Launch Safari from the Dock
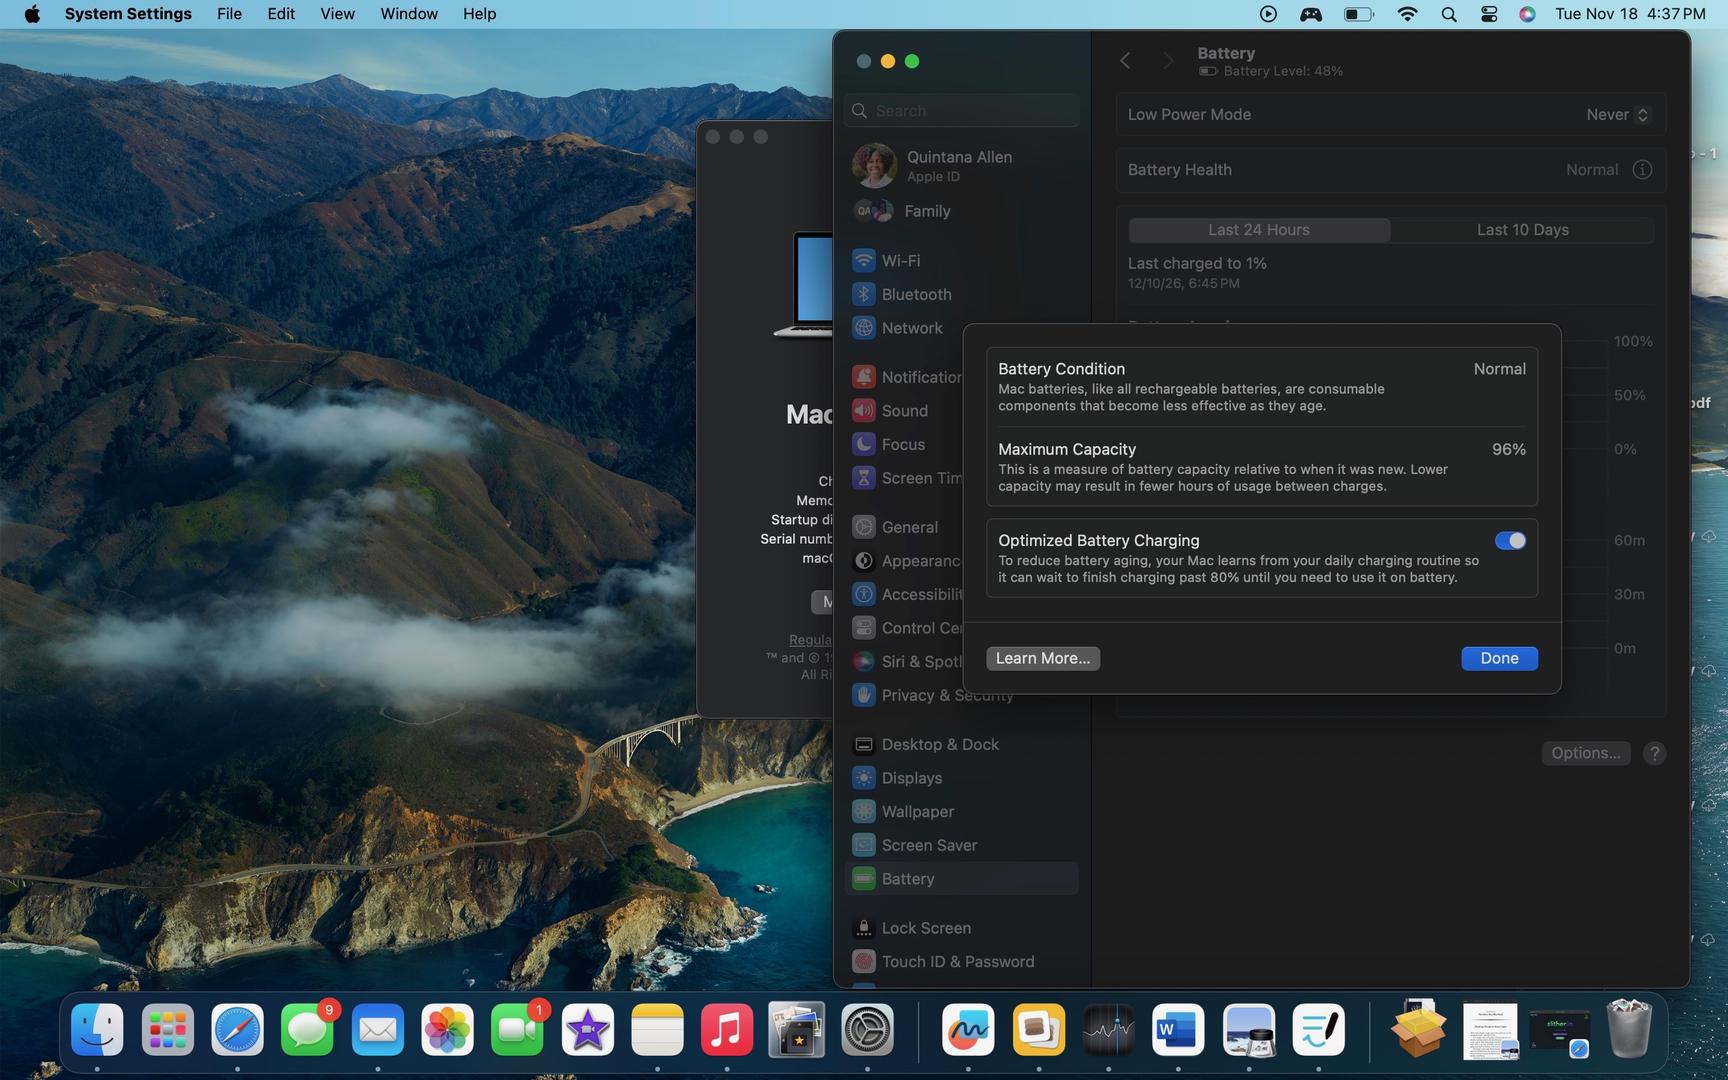 (x=237, y=1031)
